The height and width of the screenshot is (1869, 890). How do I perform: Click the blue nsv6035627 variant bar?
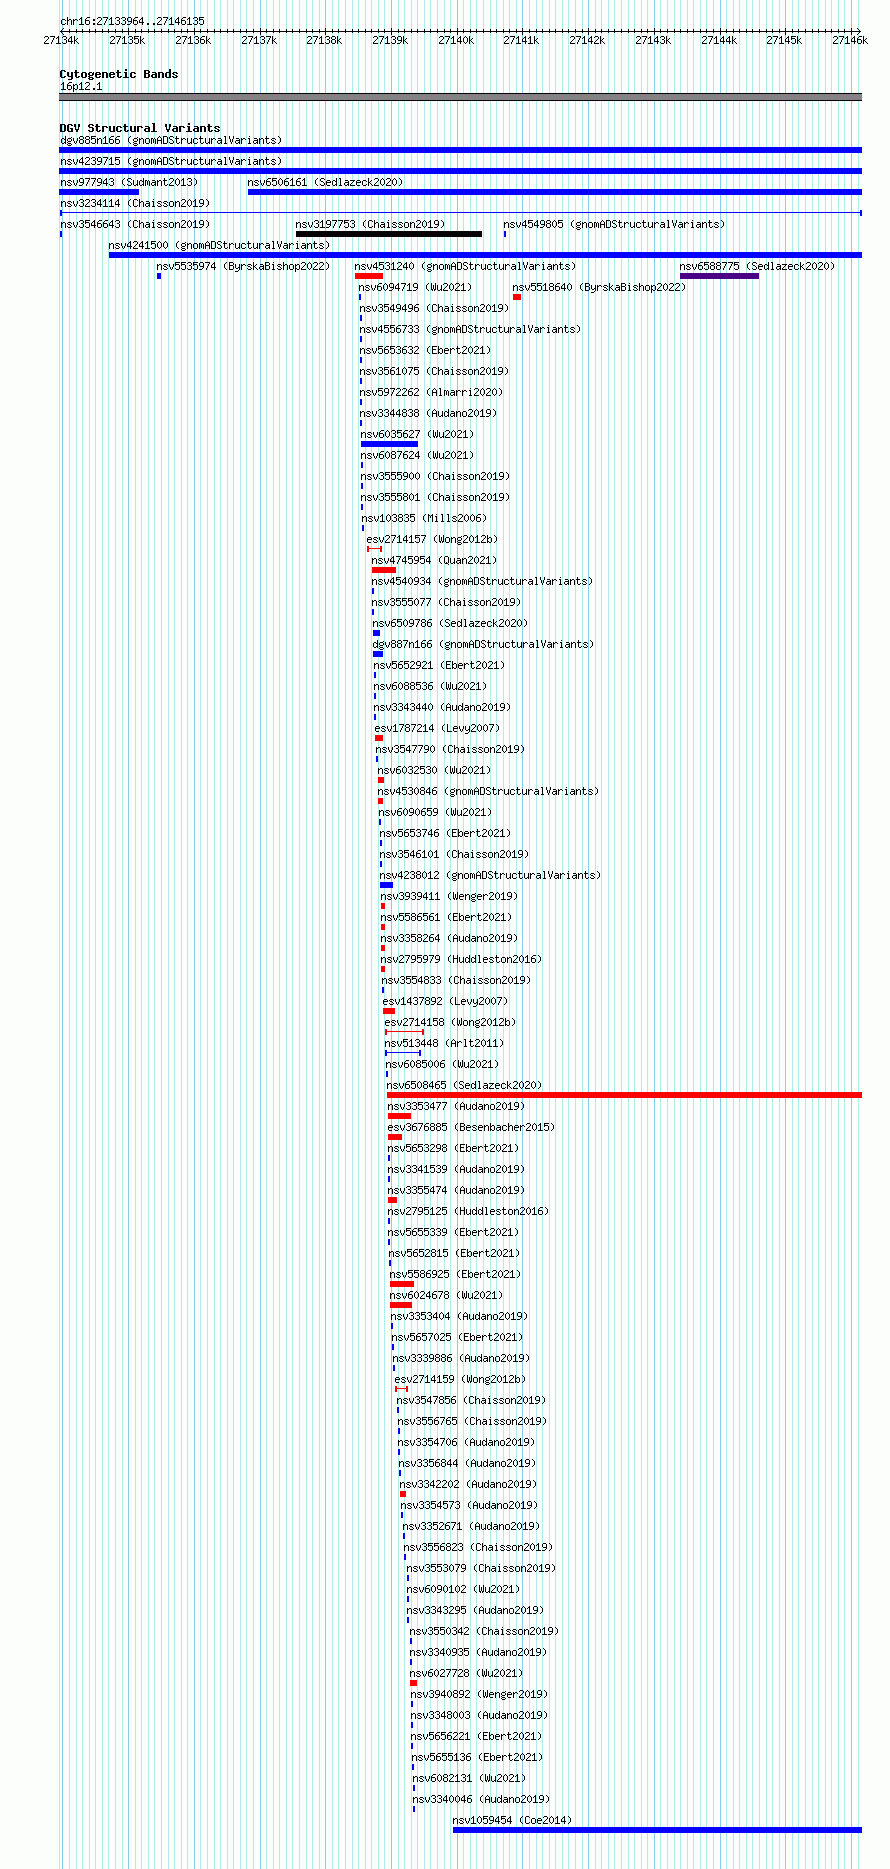pos(390,444)
